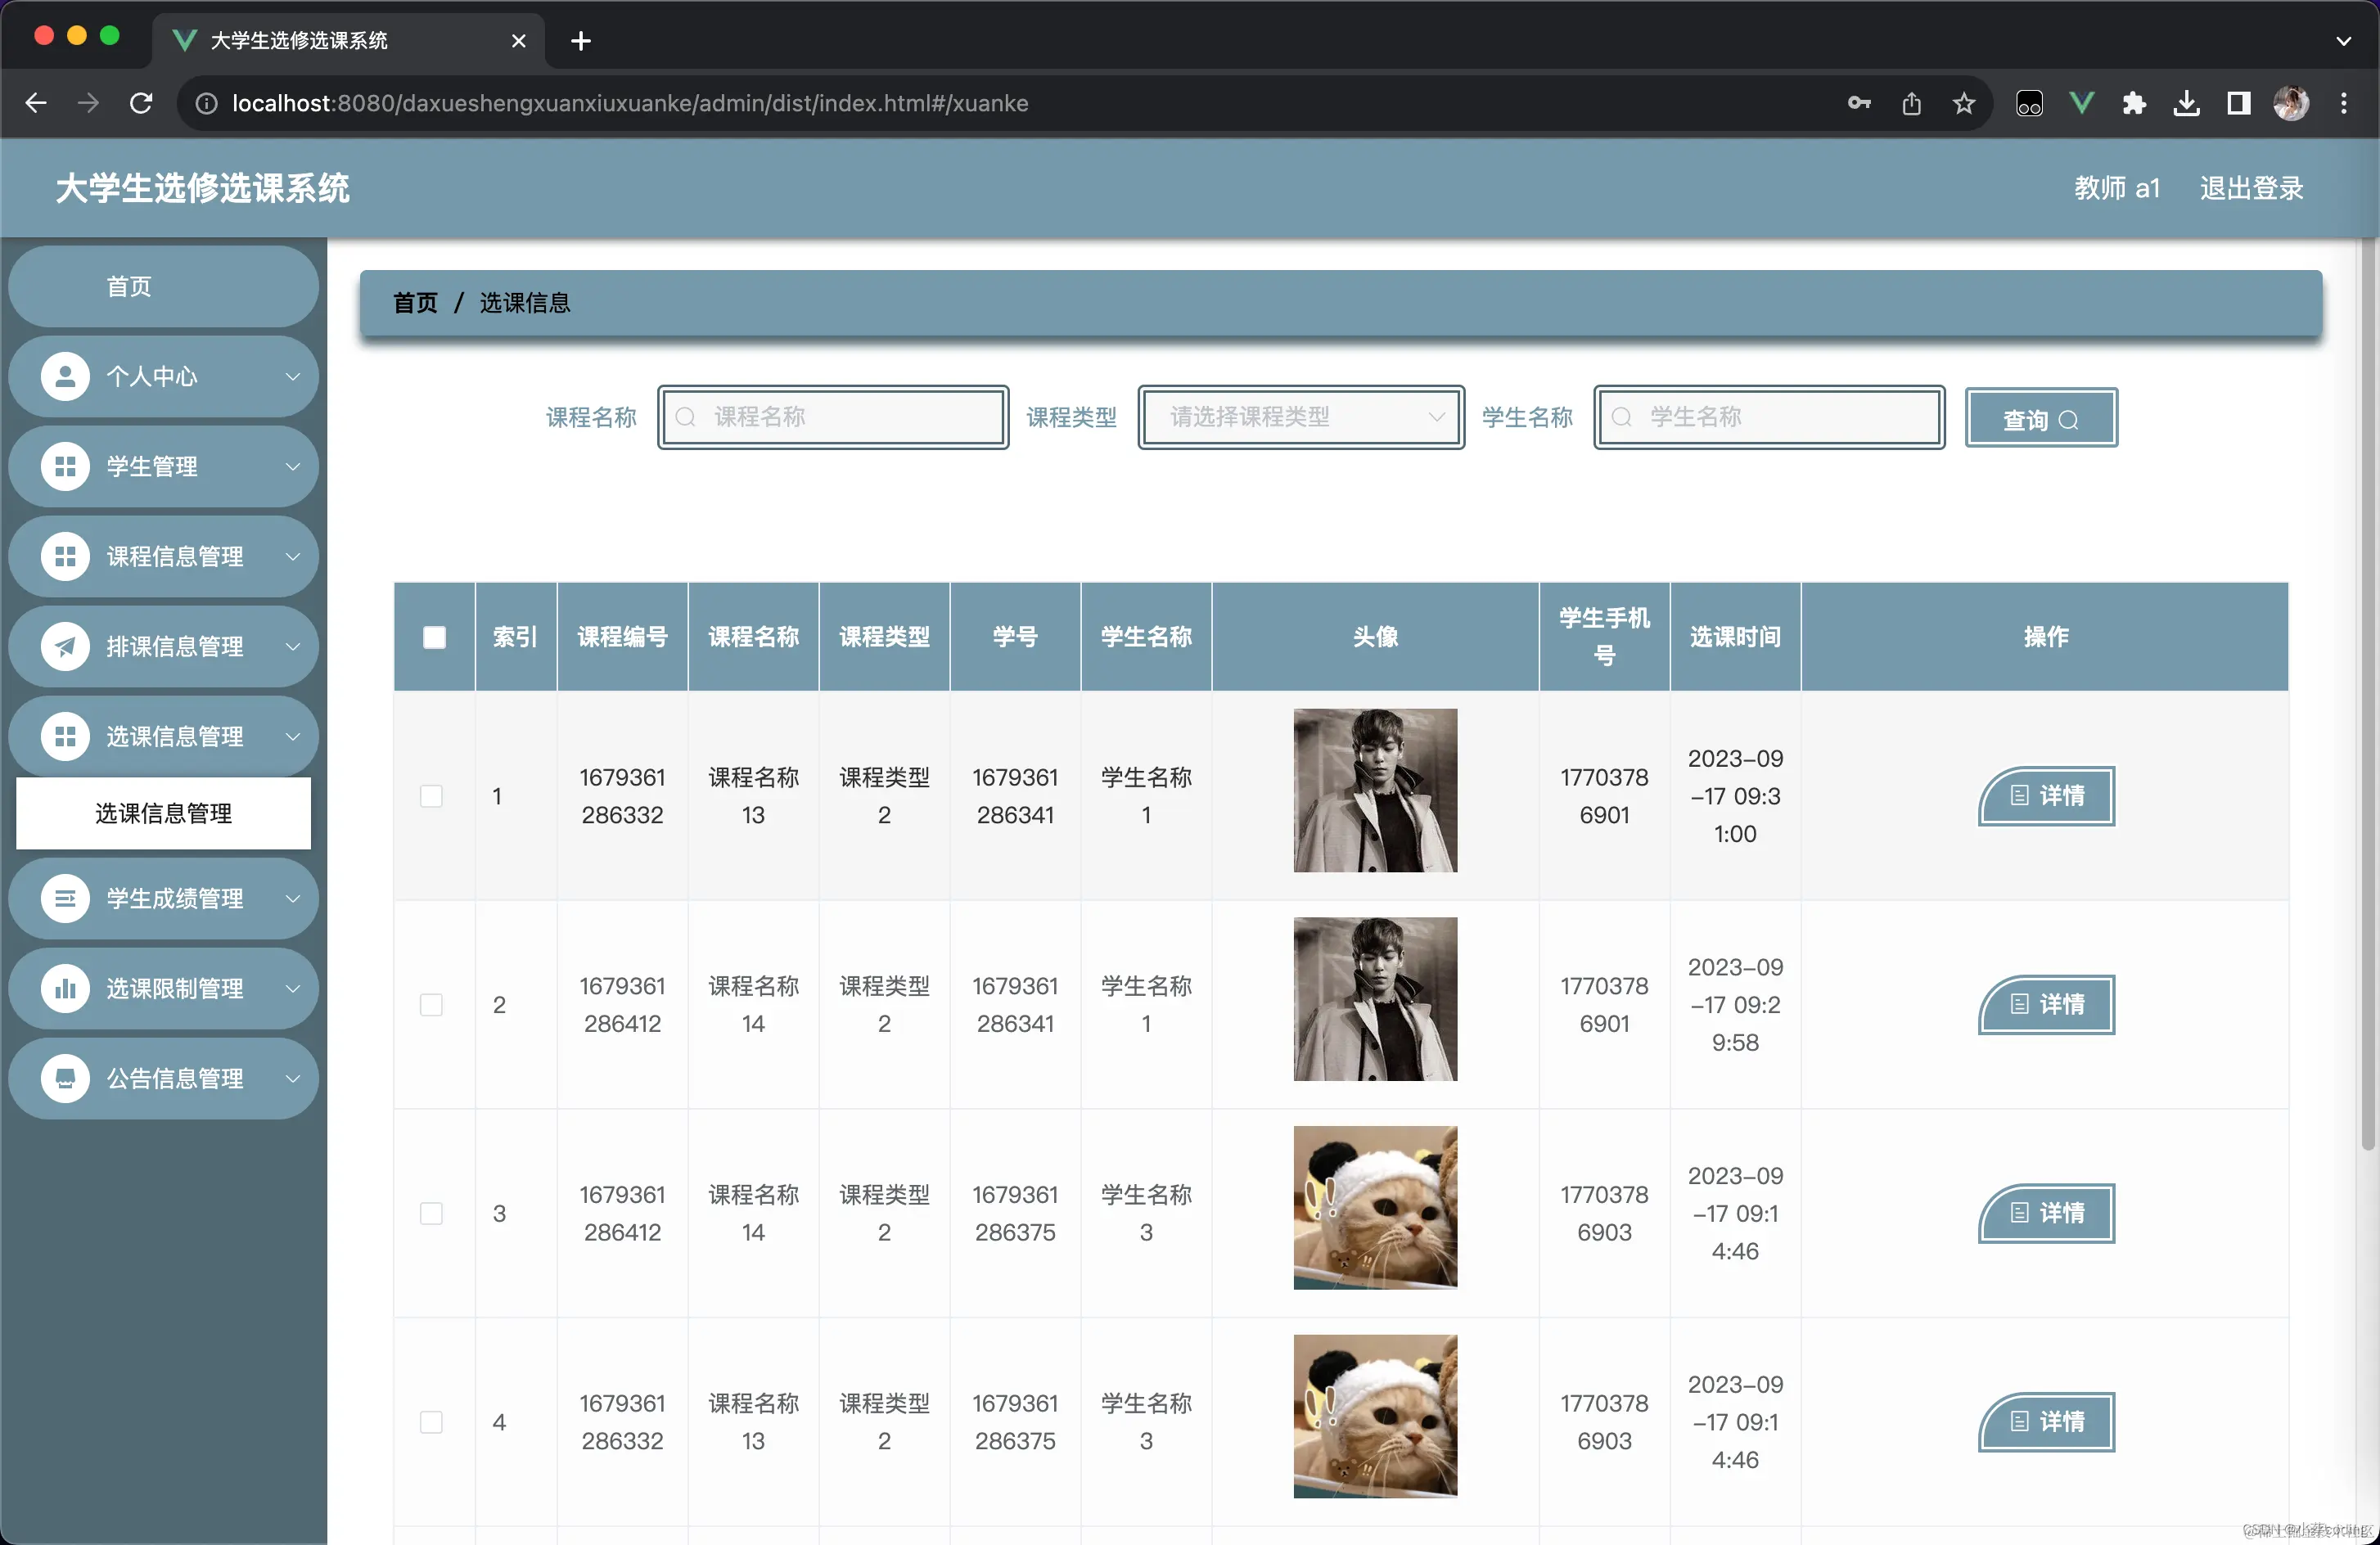Tick the checkbox for row index 3
The image size is (2380, 1545).
click(x=431, y=1213)
